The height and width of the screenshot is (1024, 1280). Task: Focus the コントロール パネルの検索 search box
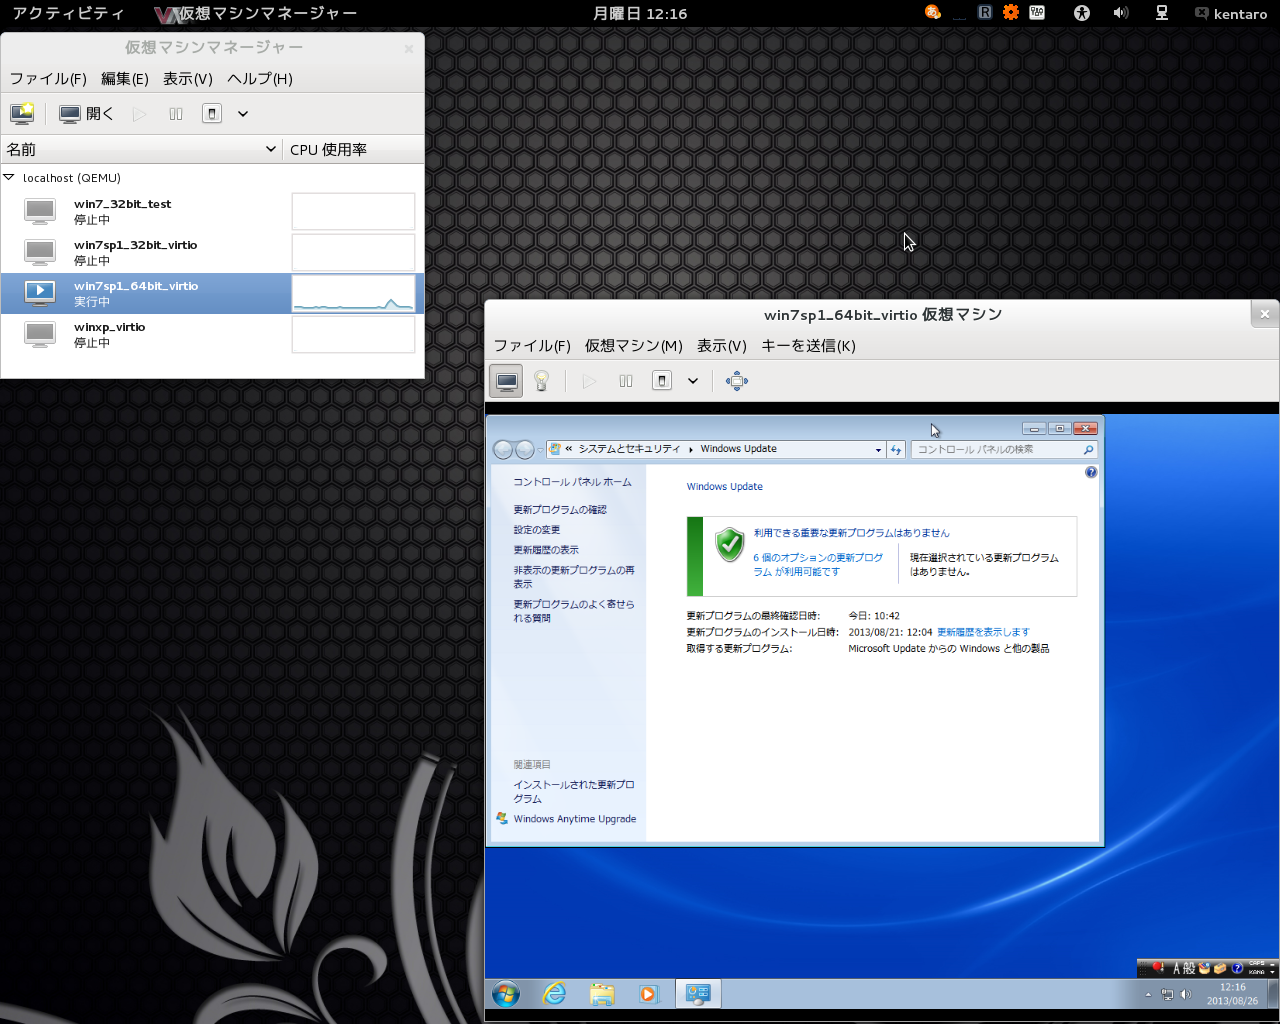coord(1004,450)
